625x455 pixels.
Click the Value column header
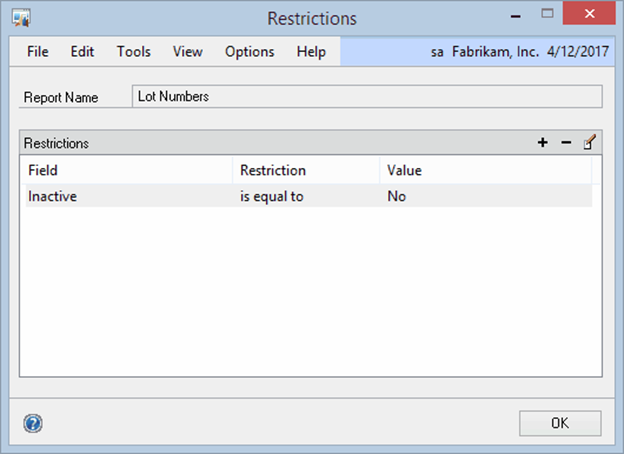click(x=486, y=171)
